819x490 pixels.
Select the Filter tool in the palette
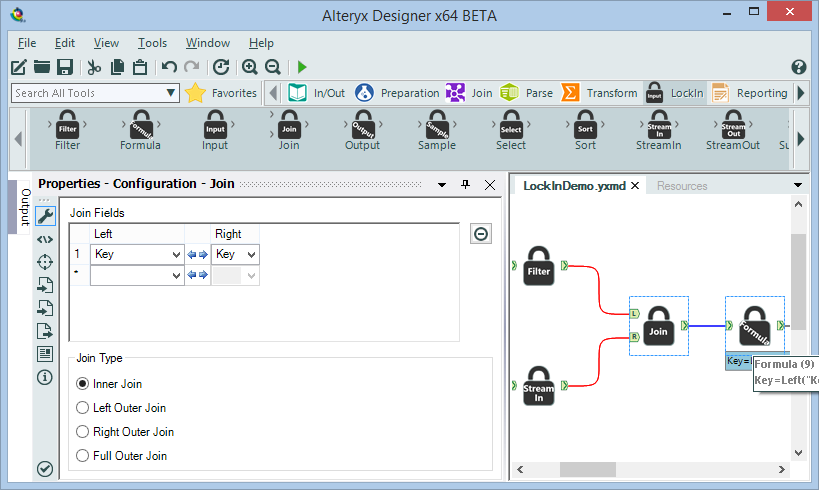pos(68,128)
